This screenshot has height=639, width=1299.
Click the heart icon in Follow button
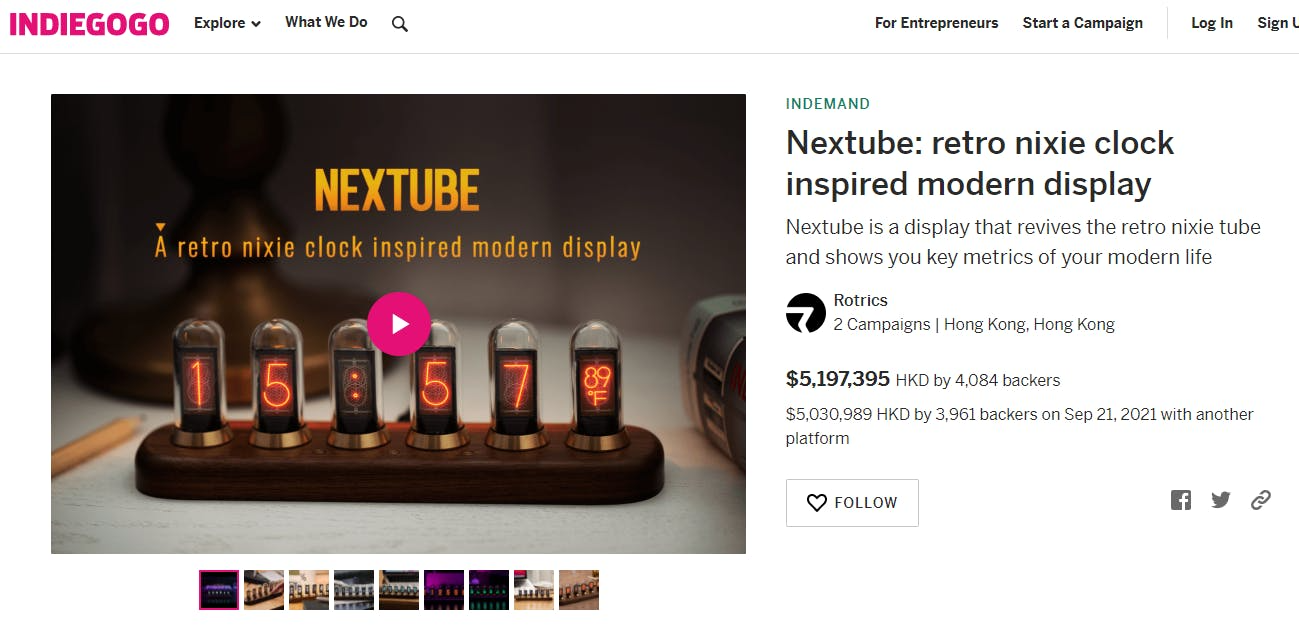[817, 503]
